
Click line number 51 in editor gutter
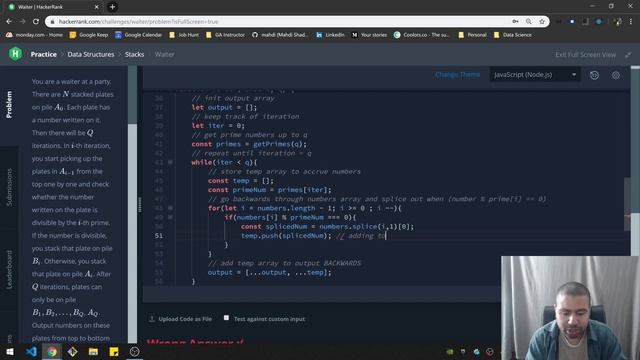point(159,236)
